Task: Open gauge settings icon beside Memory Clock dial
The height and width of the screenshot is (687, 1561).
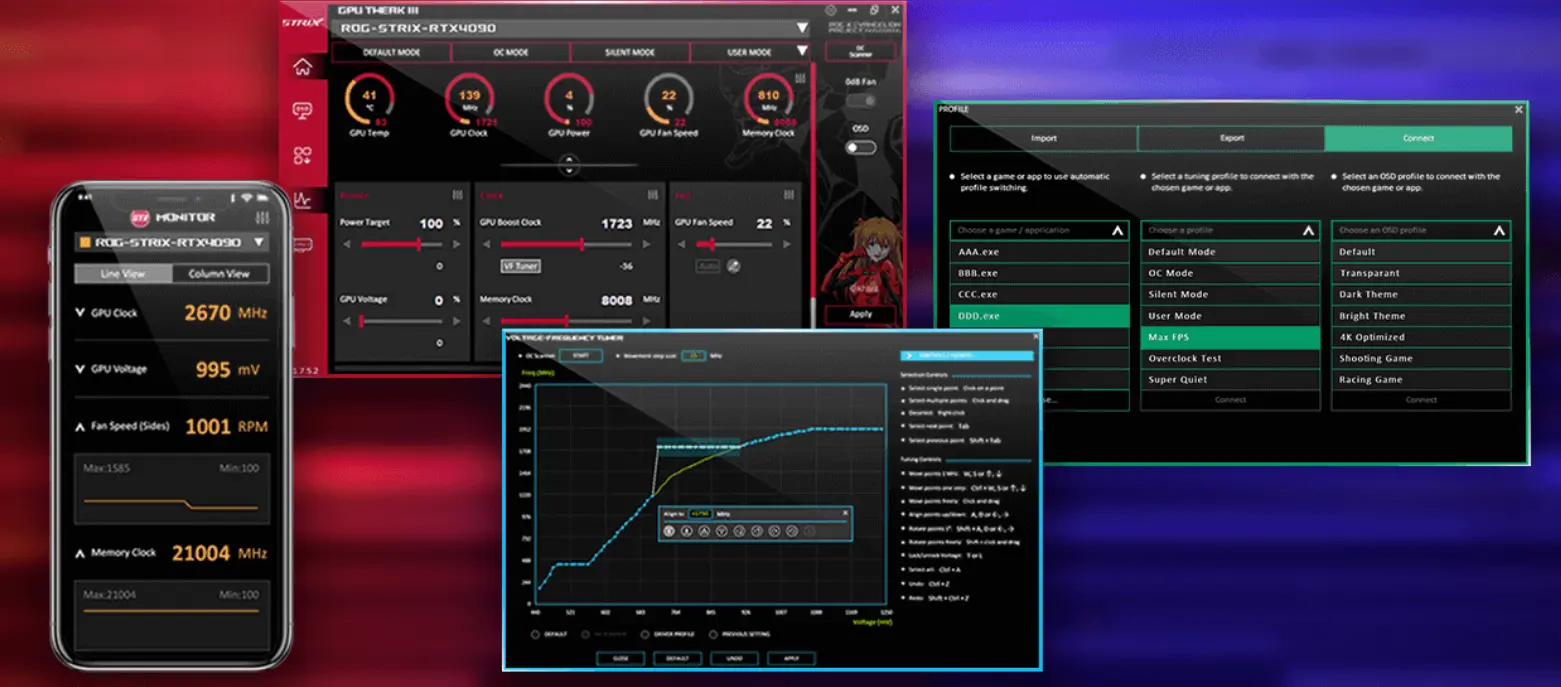Action: pyautogui.click(x=800, y=78)
